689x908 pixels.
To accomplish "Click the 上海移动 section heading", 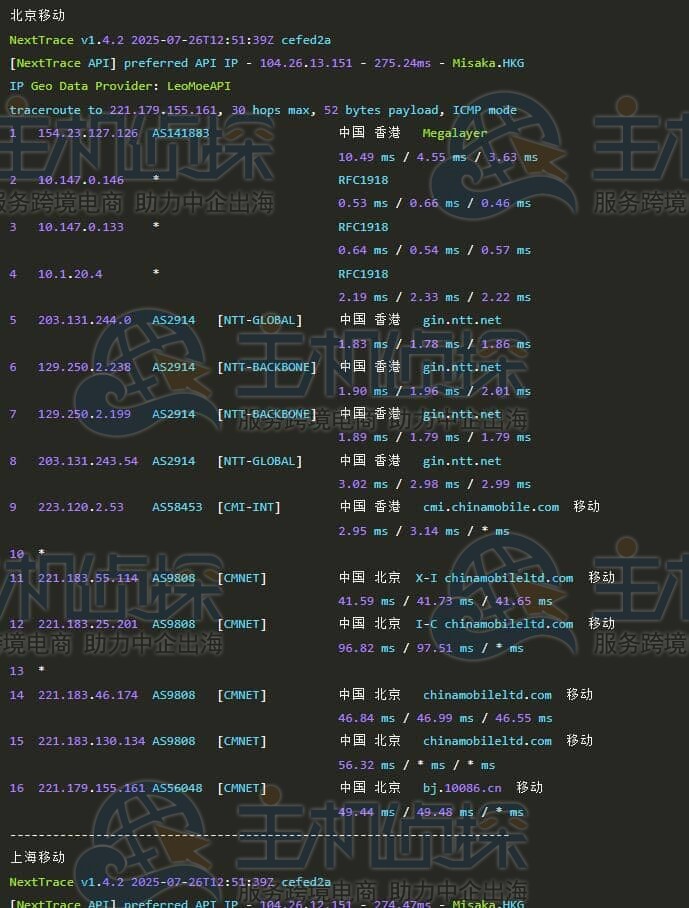I will (38, 857).
